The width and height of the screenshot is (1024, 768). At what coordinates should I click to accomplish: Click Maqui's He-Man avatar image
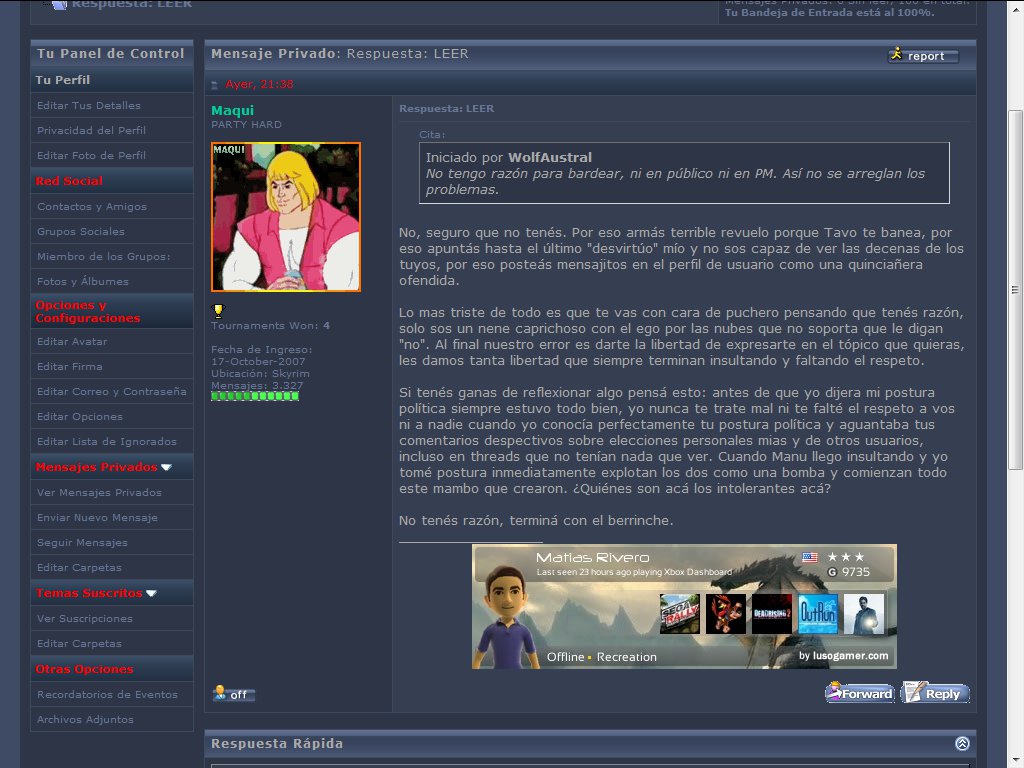pos(286,217)
